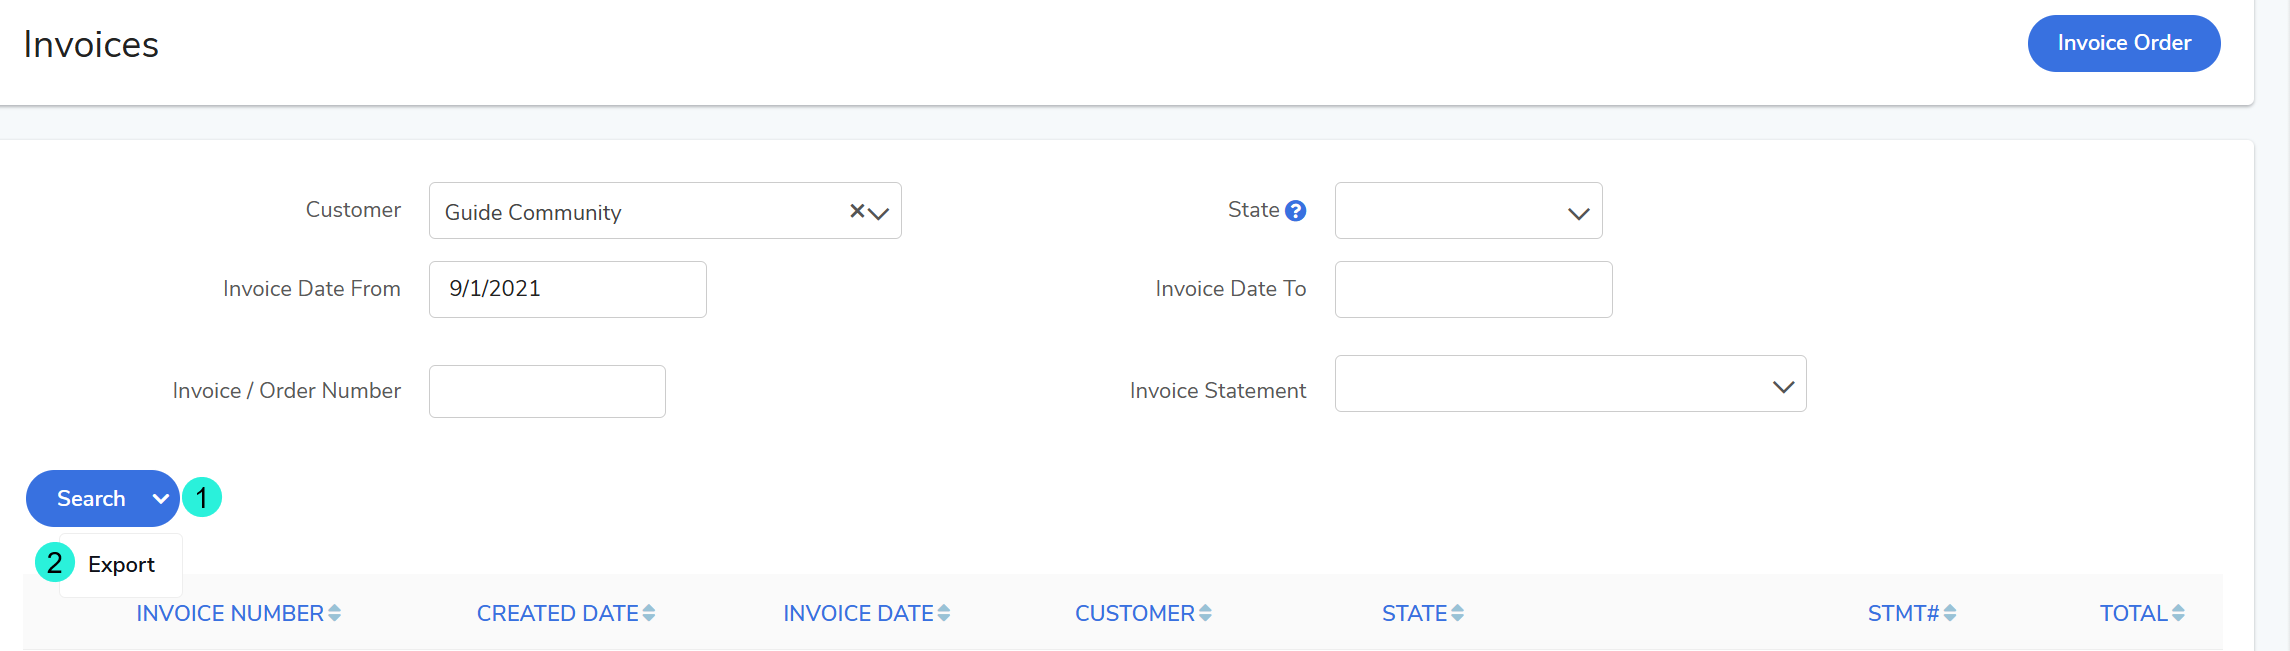Expand the State dropdown
Image resolution: width=2290 pixels, height=651 pixels.
tap(1578, 213)
